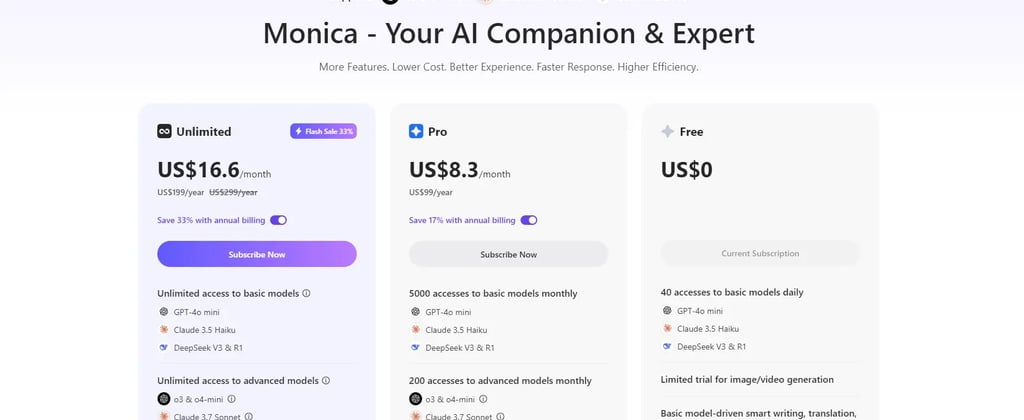This screenshot has width=1024, height=420.
Task: Click info icon beside Pro Claude 3.7 Sonnet
Action: pyautogui.click(x=500, y=416)
